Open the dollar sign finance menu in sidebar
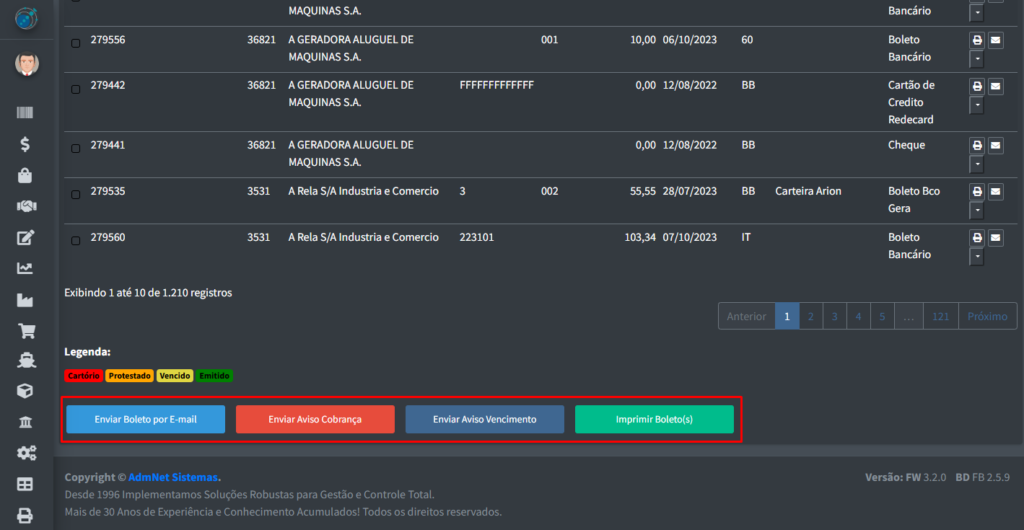The height and width of the screenshot is (530, 1024). (26, 144)
